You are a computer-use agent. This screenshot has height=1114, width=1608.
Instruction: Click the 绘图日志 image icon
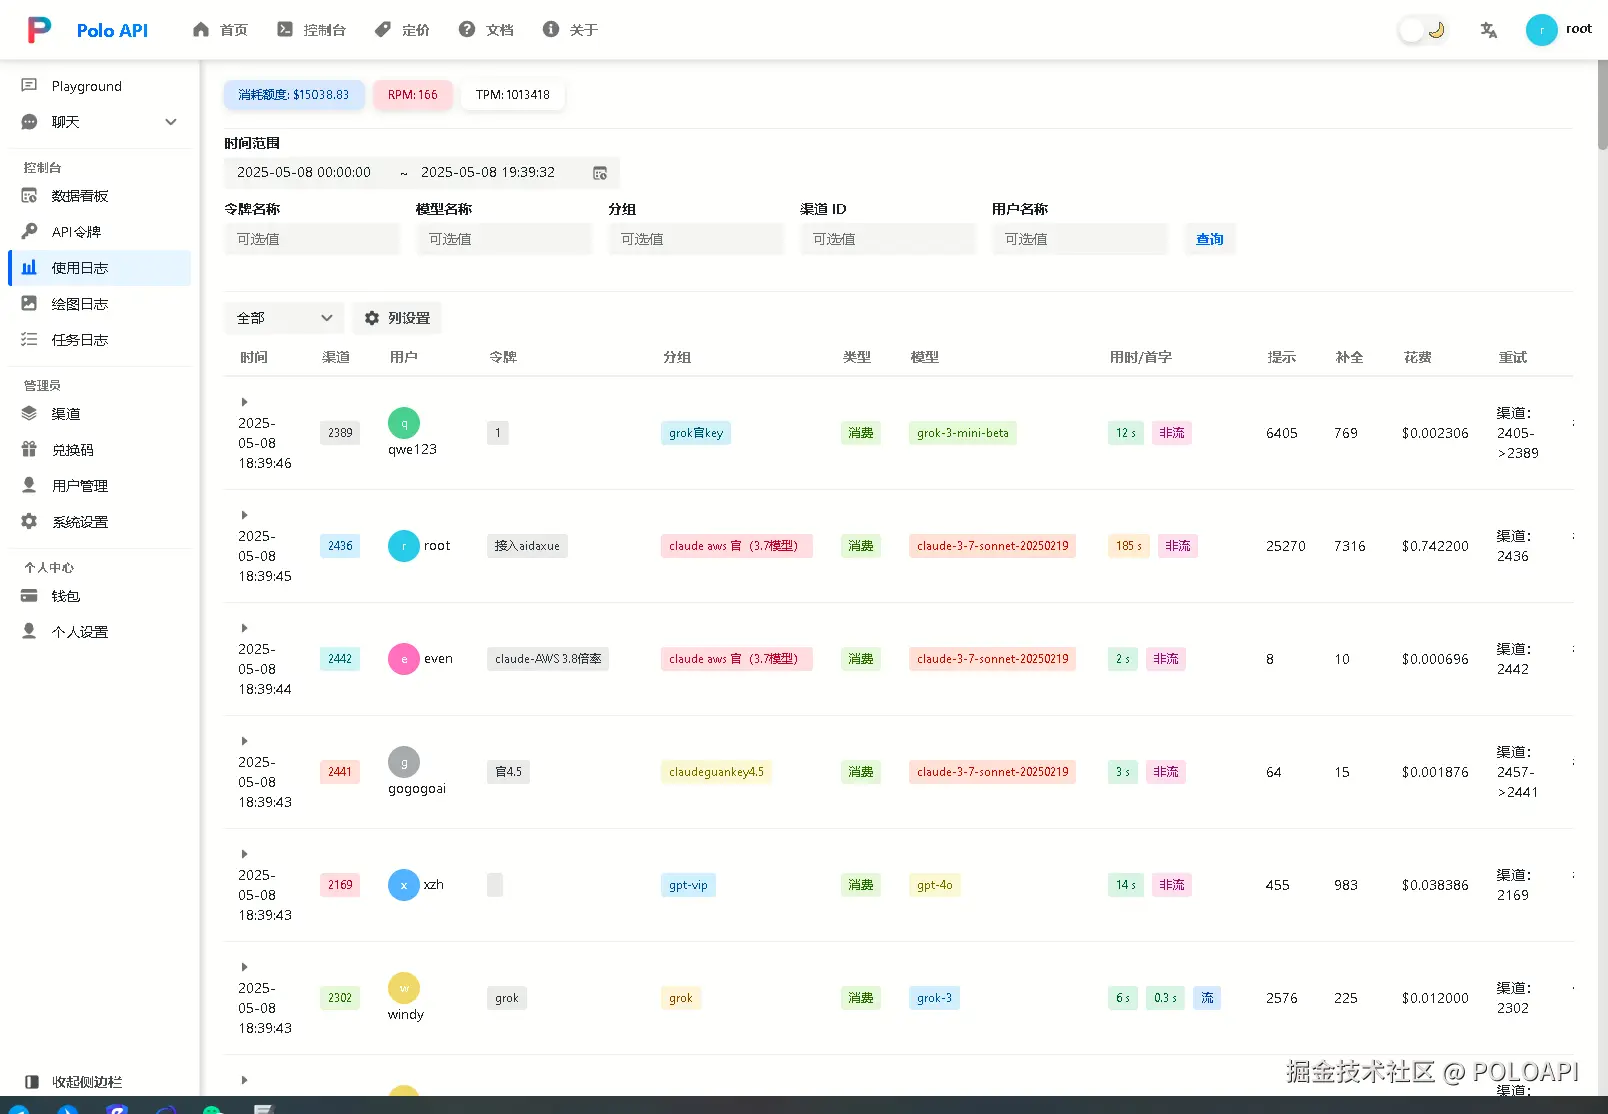(x=29, y=304)
